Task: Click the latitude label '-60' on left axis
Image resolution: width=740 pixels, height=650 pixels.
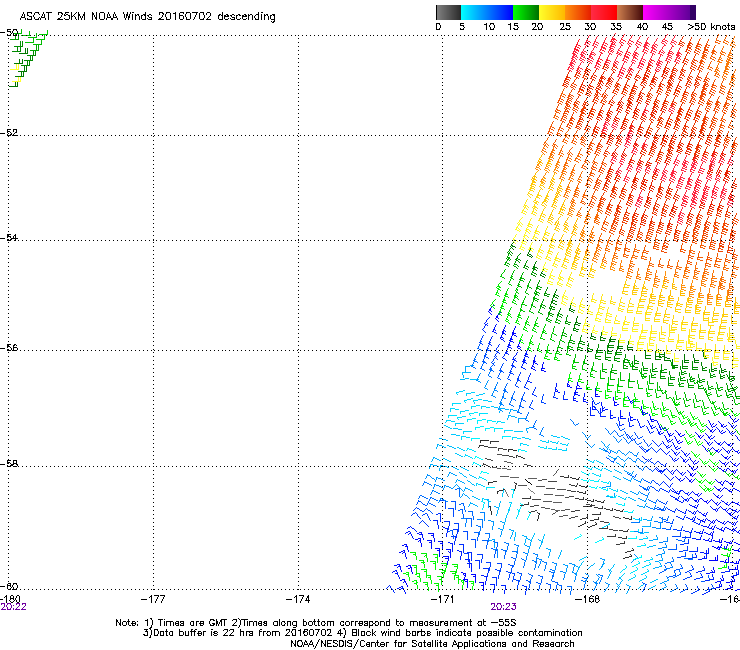Action: tap(9, 586)
